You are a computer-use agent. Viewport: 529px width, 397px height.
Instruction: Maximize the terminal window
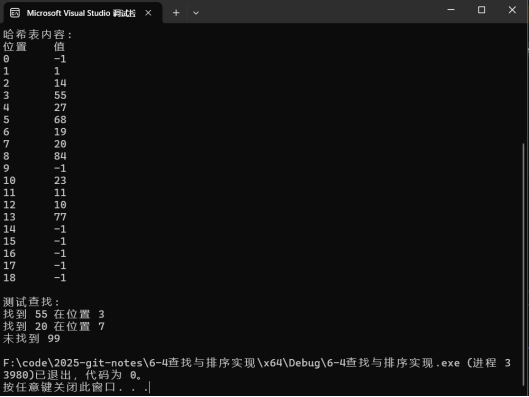coord(481,10)
